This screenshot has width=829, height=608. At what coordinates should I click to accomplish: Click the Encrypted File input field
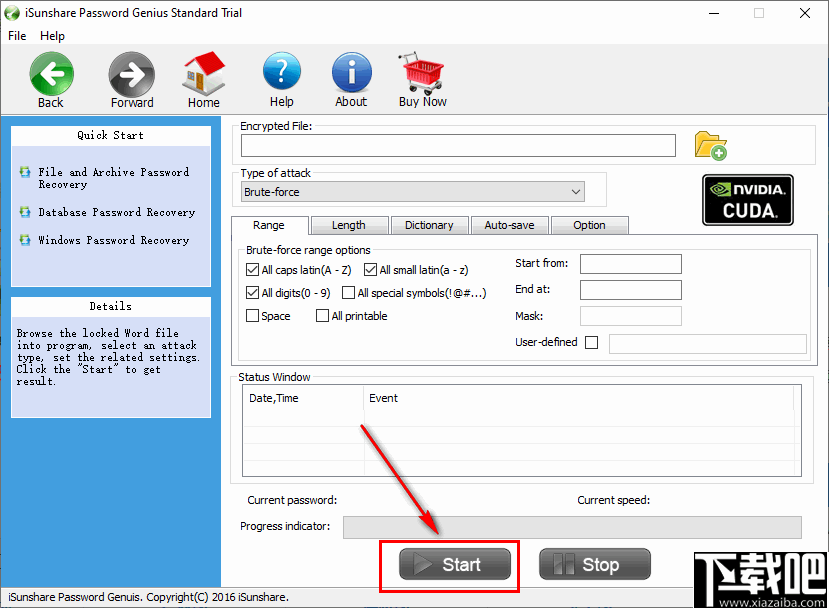click(x=458, y=145)
